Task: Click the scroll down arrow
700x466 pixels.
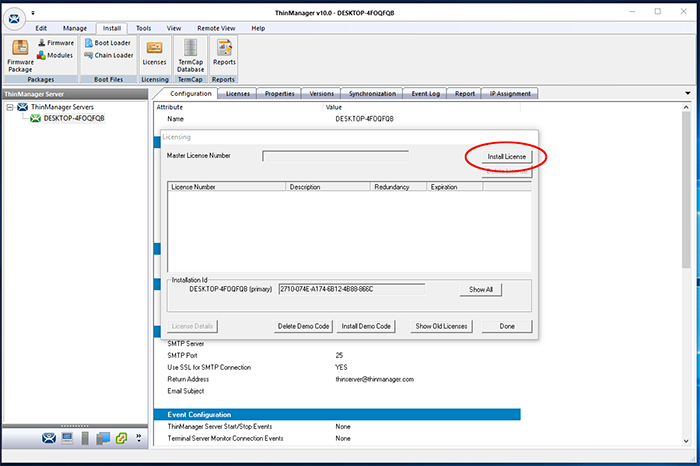Action: 686,441
